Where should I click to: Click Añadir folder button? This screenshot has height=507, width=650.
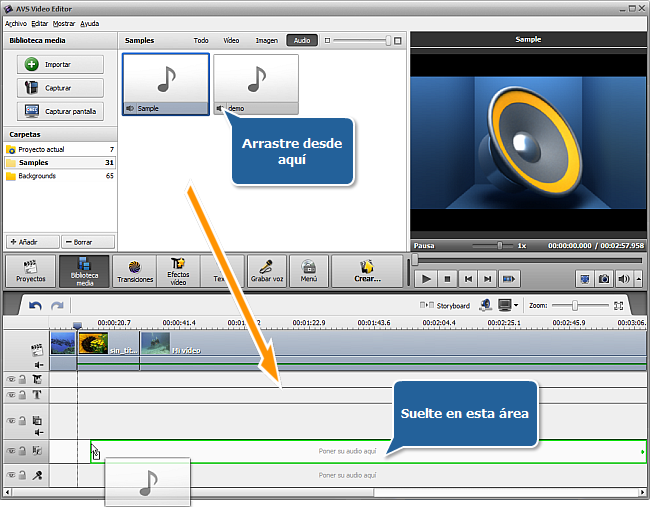[x=33, y=242]
